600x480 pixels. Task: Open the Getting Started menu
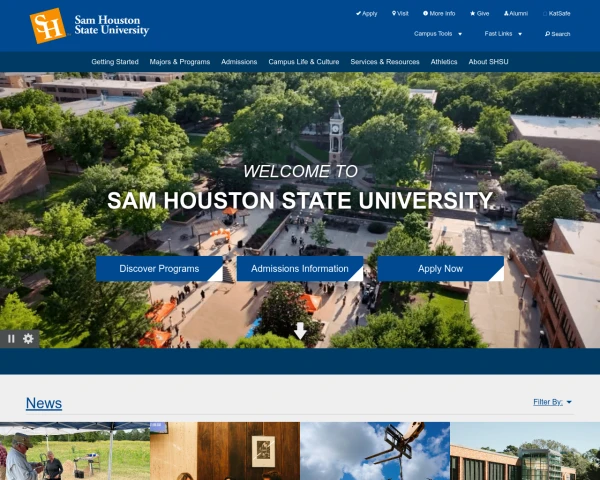point(115,62)
